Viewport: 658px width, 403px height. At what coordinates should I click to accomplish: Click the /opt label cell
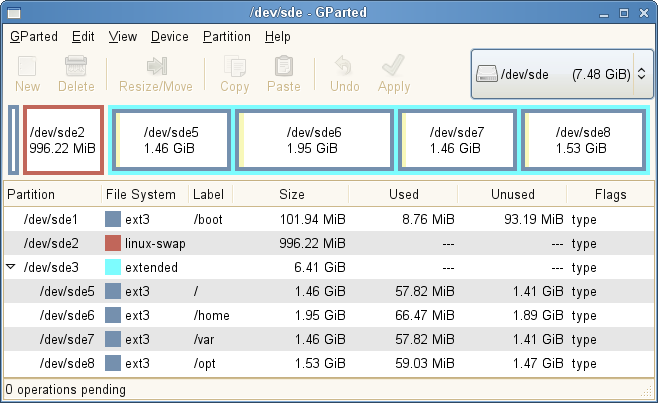[x=204, y=364]
